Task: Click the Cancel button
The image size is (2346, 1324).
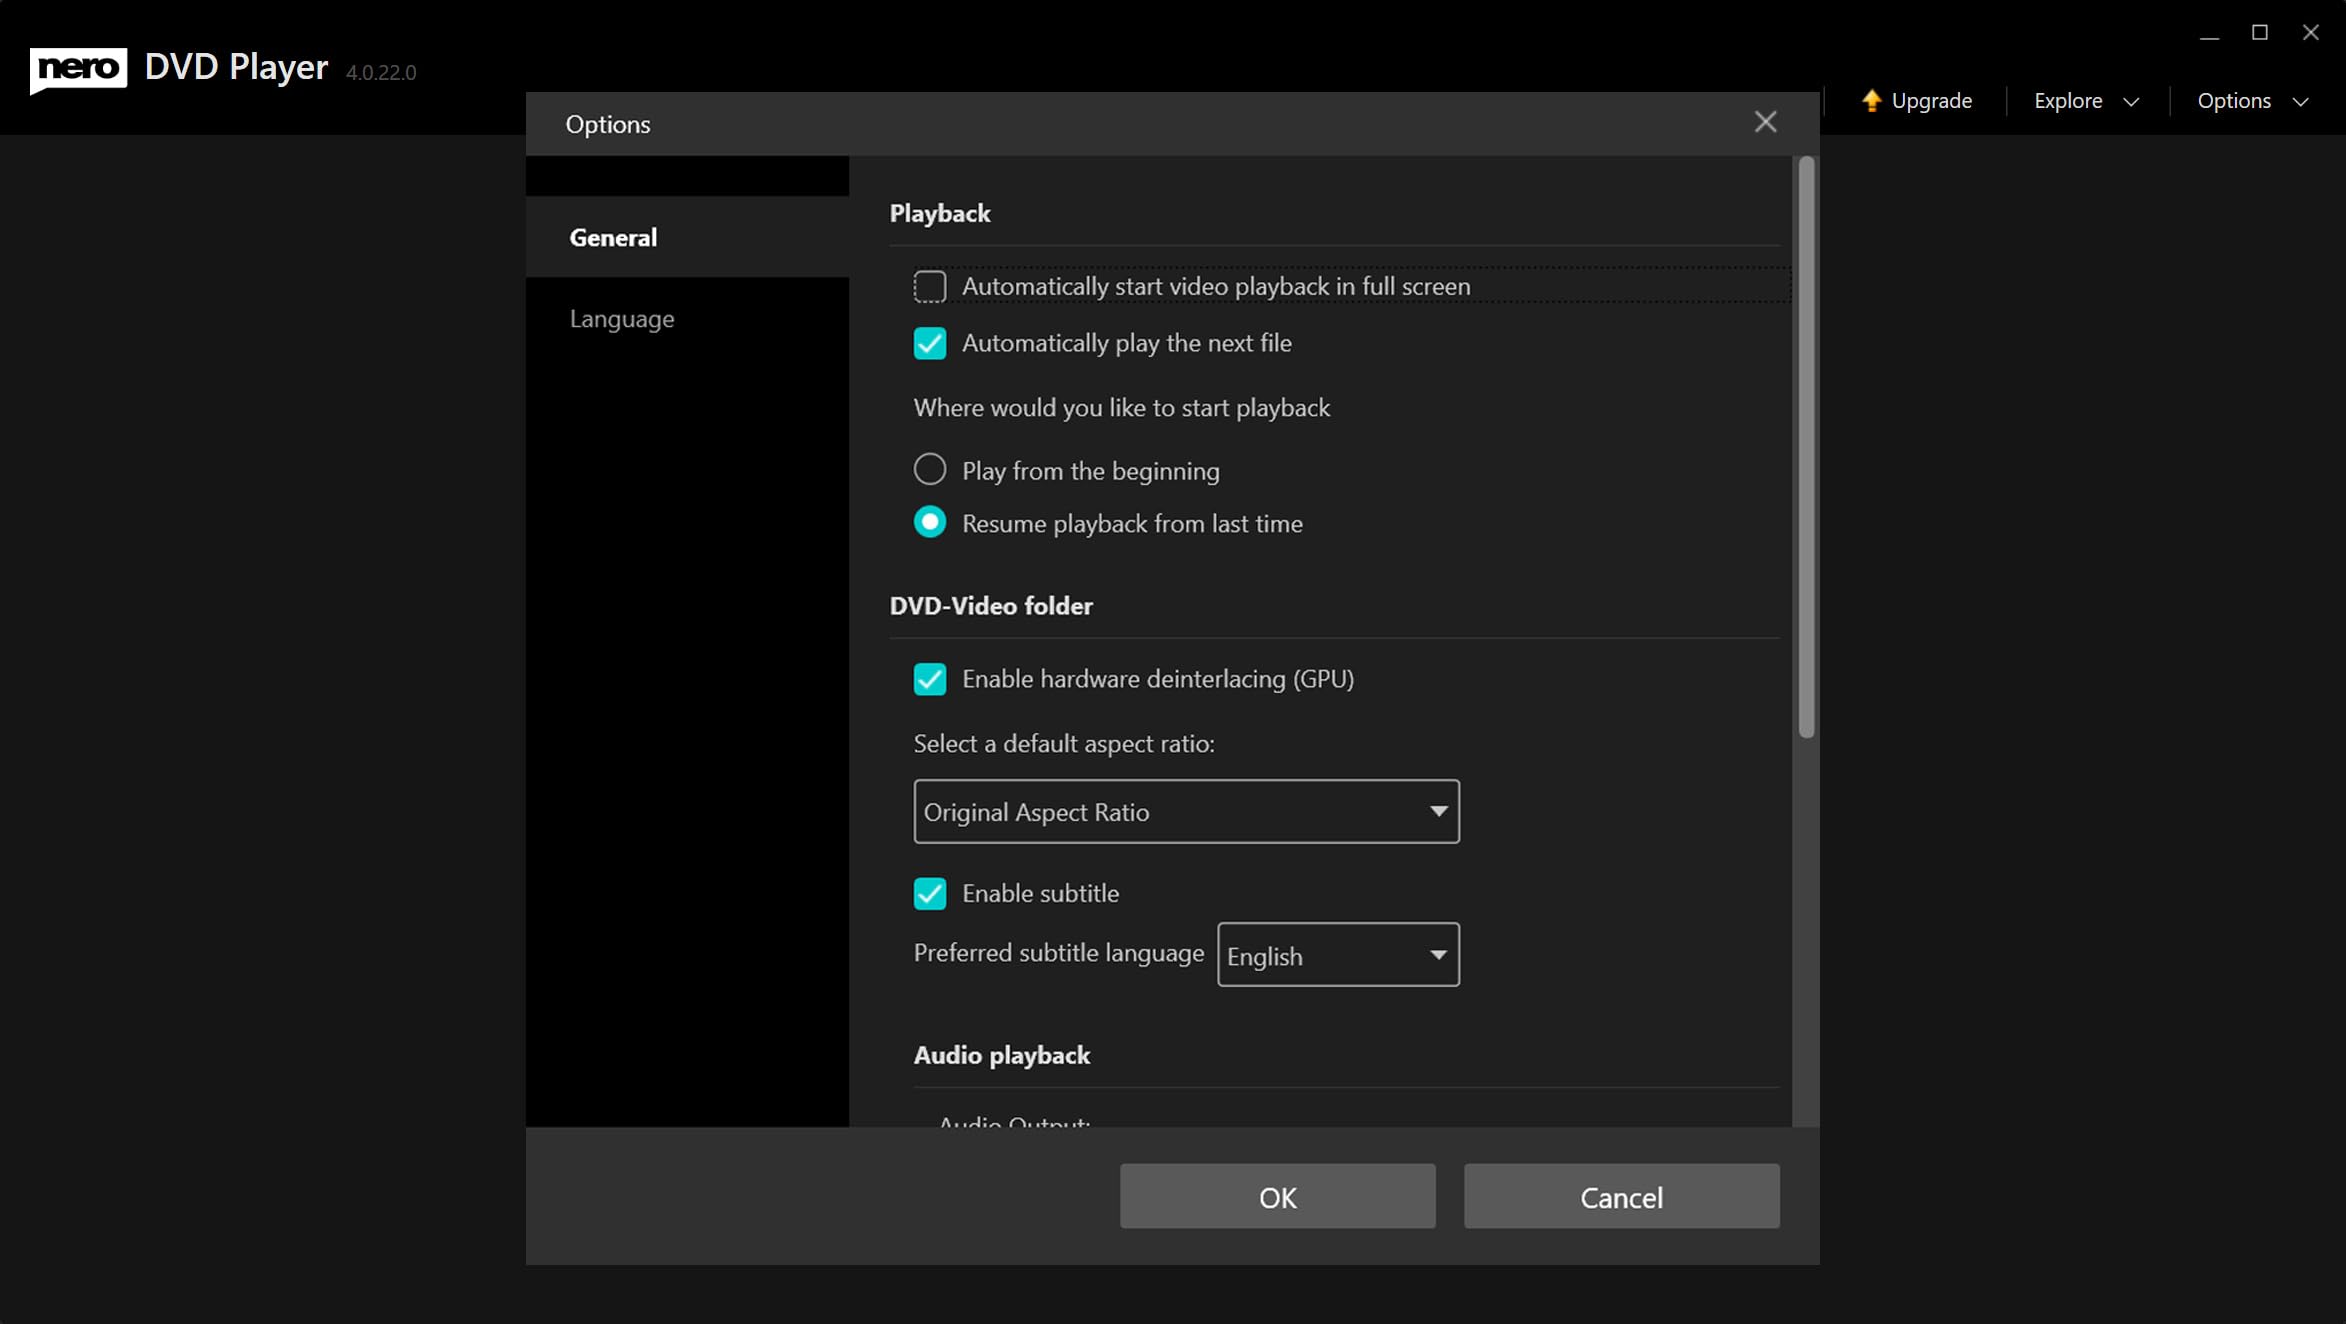Action: pyautogui.click(x=1621, y=1196)
